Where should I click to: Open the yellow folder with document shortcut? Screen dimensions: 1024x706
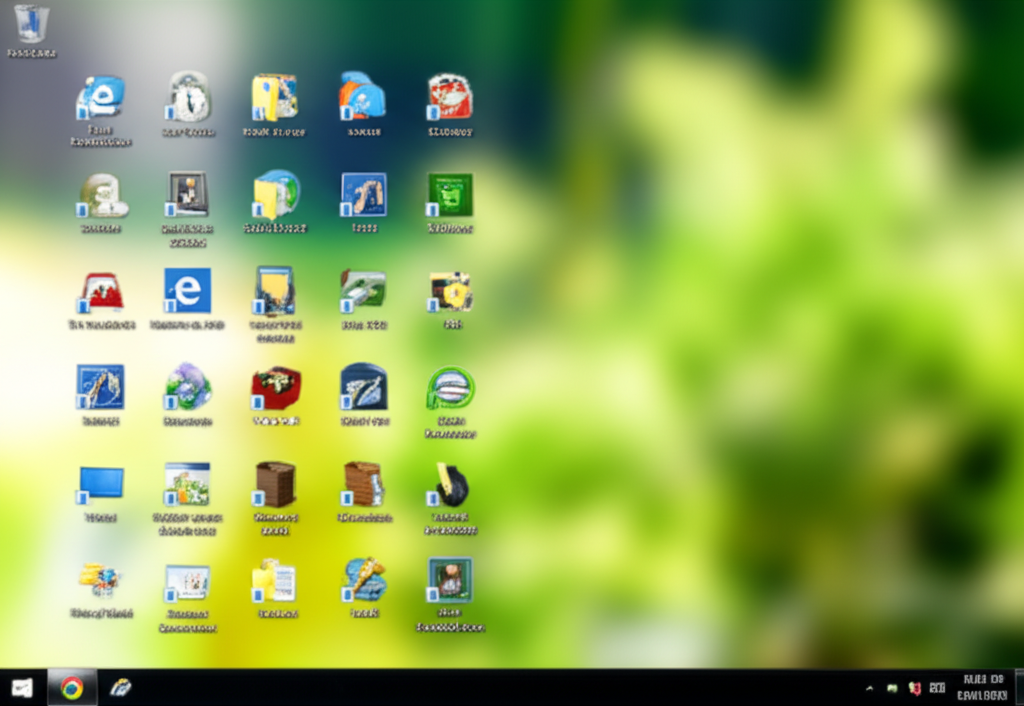pyautogui.click(x=275, y=580)
